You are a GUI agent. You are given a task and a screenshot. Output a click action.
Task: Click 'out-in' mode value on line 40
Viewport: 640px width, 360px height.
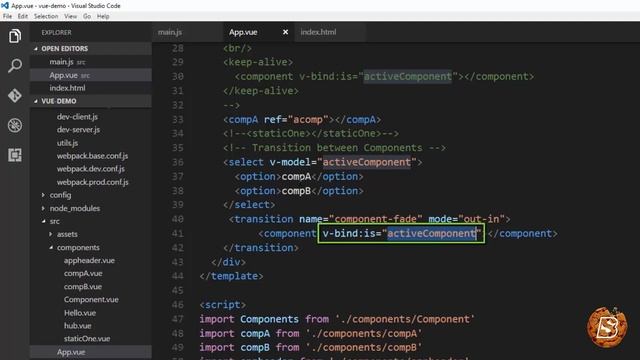(482, 219)
